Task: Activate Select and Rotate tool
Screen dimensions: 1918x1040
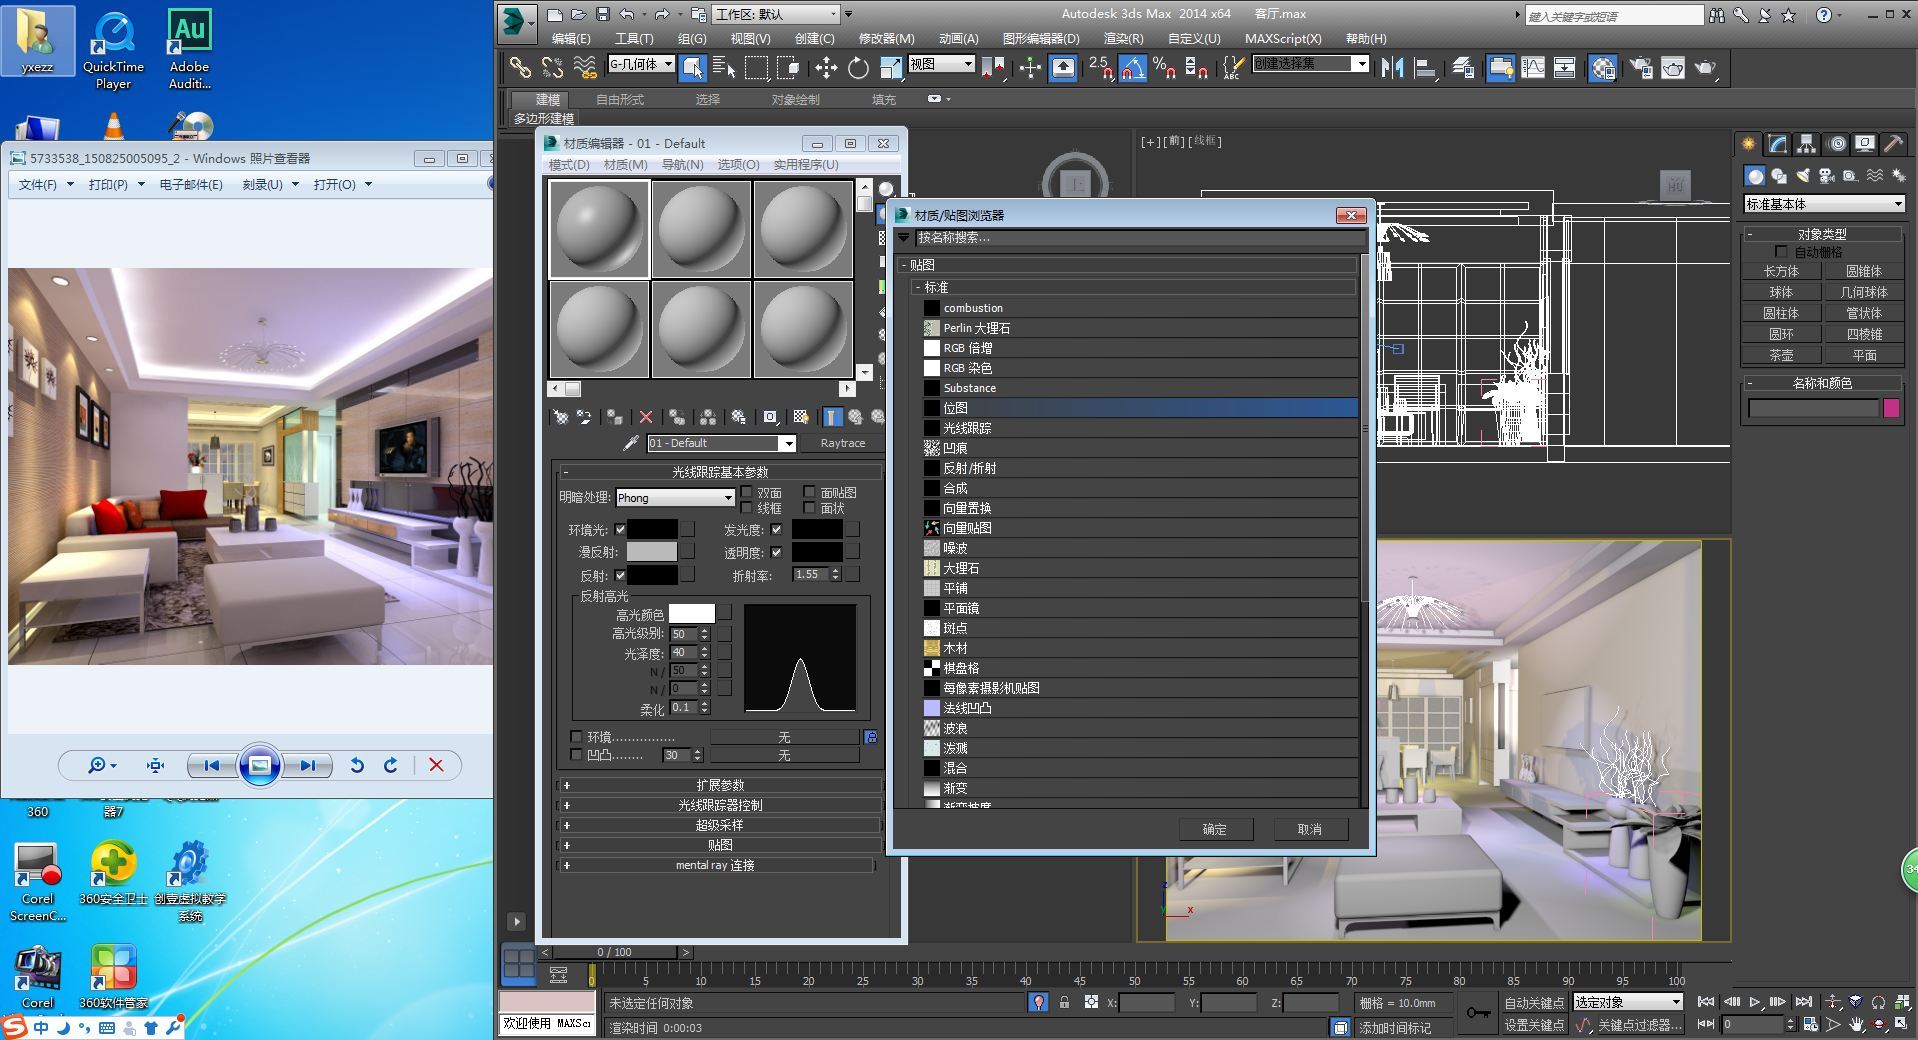Action: [x=858, y=67]
